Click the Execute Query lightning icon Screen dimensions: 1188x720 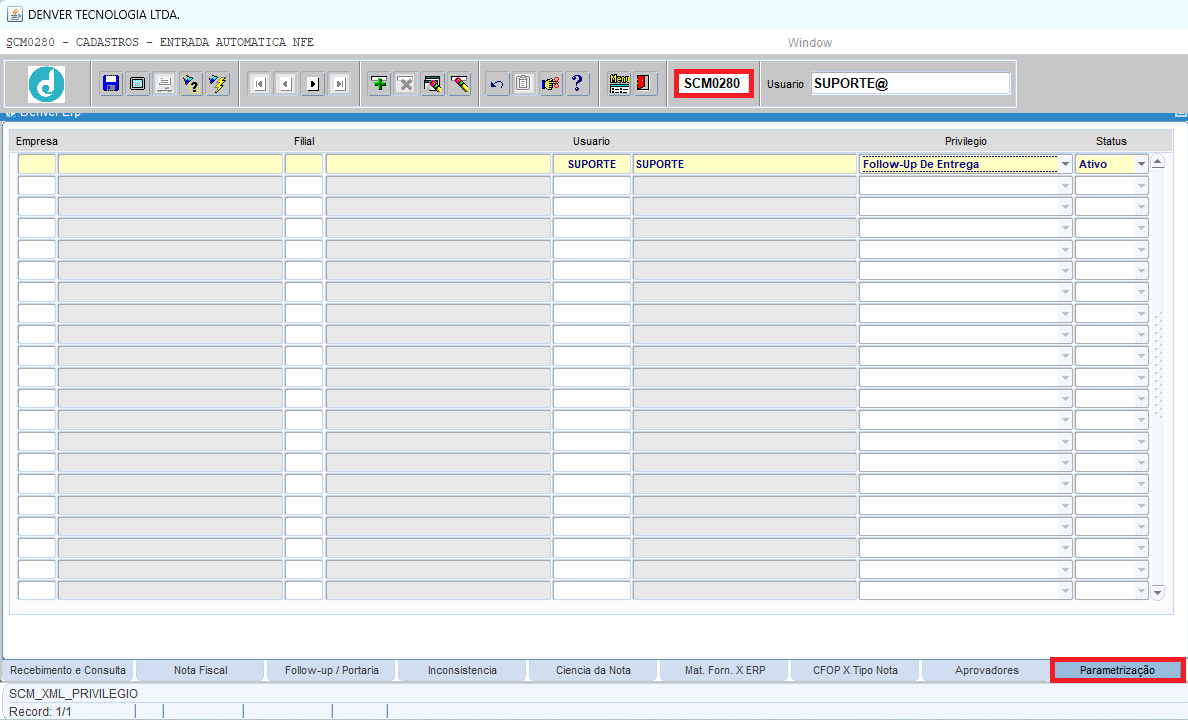coord(218,83)
